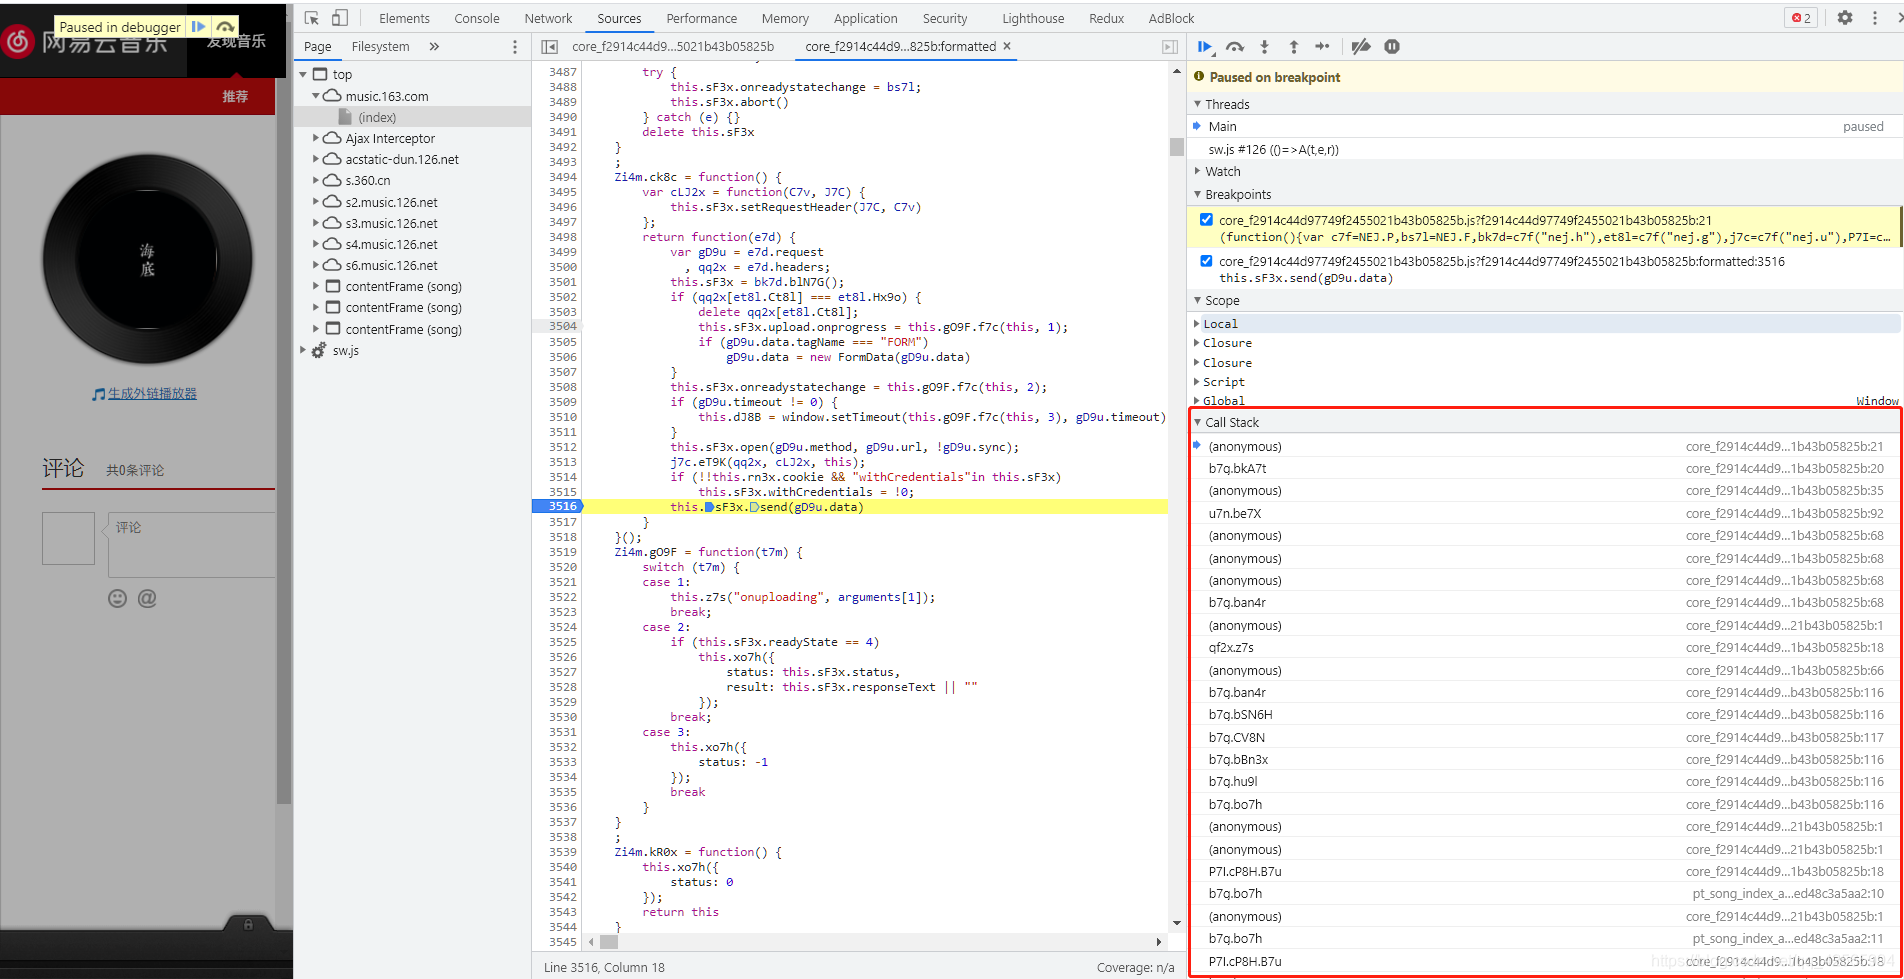Click the code editor vertical scrollbar thumb
The image size is (1904, 979).
pos(1176,147)
